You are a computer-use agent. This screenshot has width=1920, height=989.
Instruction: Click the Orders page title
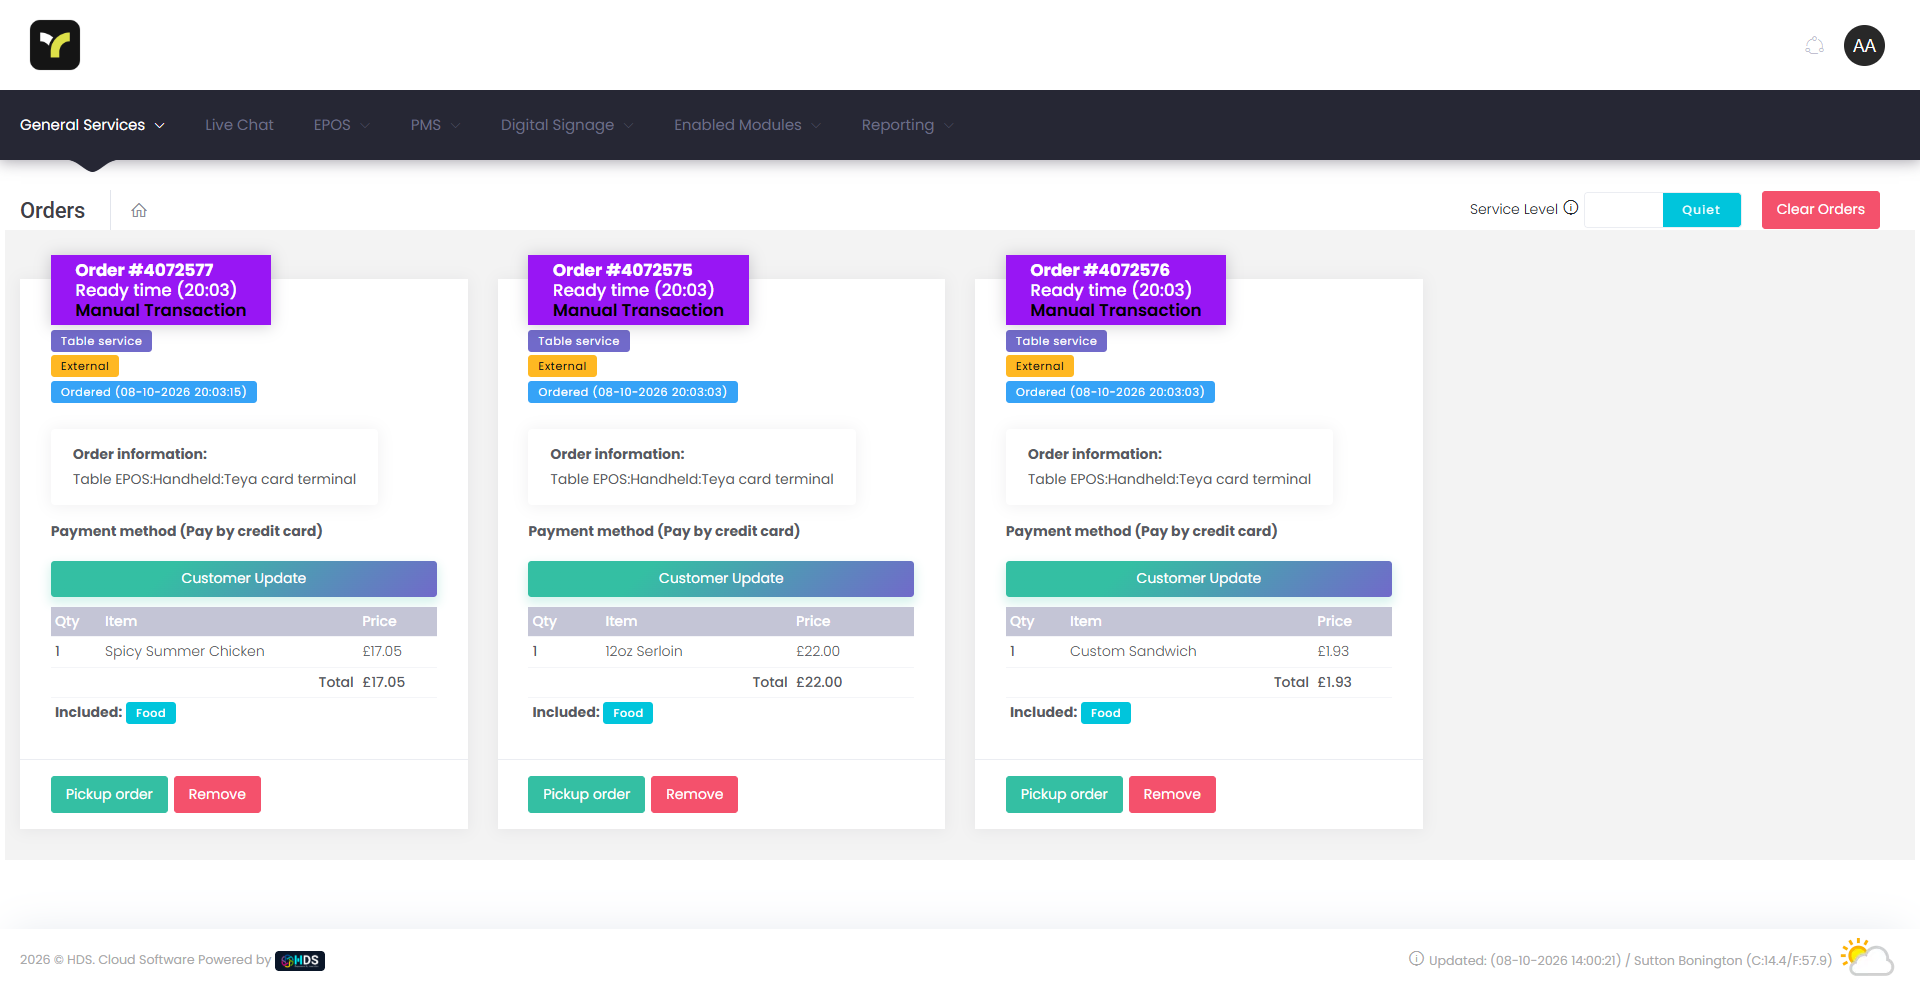(53, 210)
